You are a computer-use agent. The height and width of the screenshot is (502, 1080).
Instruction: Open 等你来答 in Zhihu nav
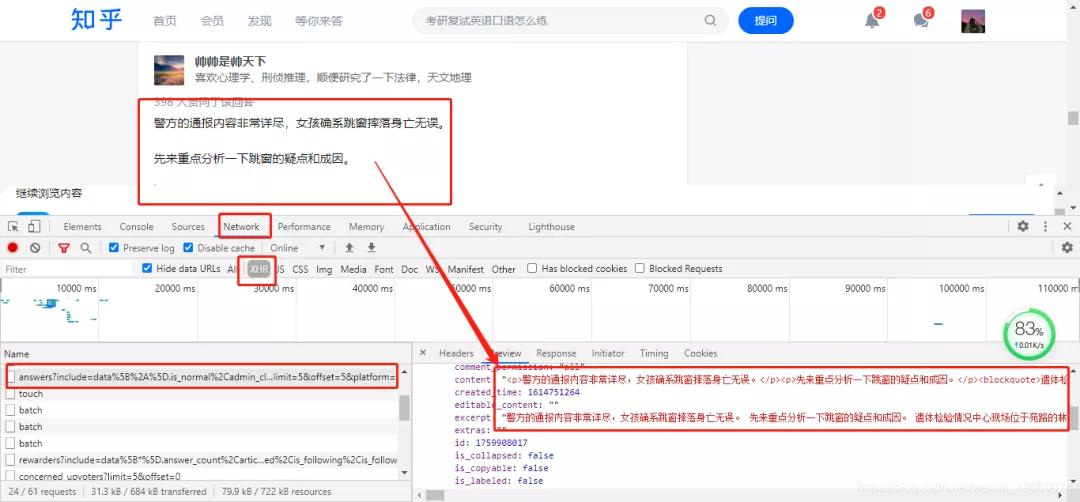pyautogui.click(x=319, y=21)
